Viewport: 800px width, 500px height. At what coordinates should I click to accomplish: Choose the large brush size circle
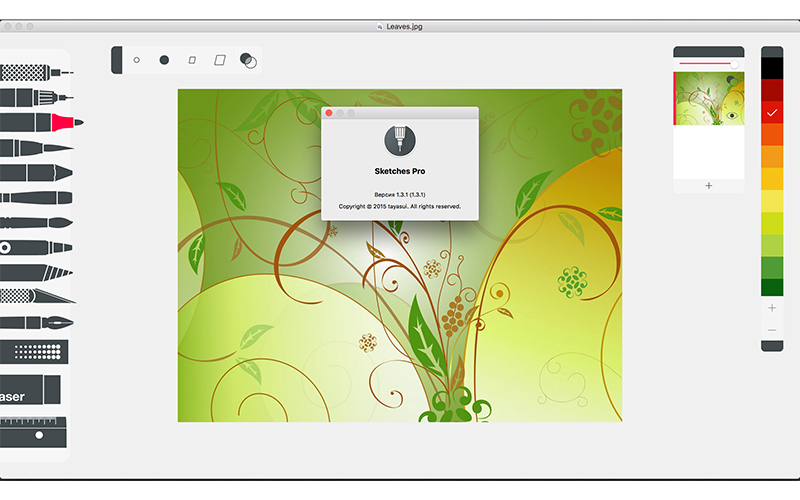164,60
